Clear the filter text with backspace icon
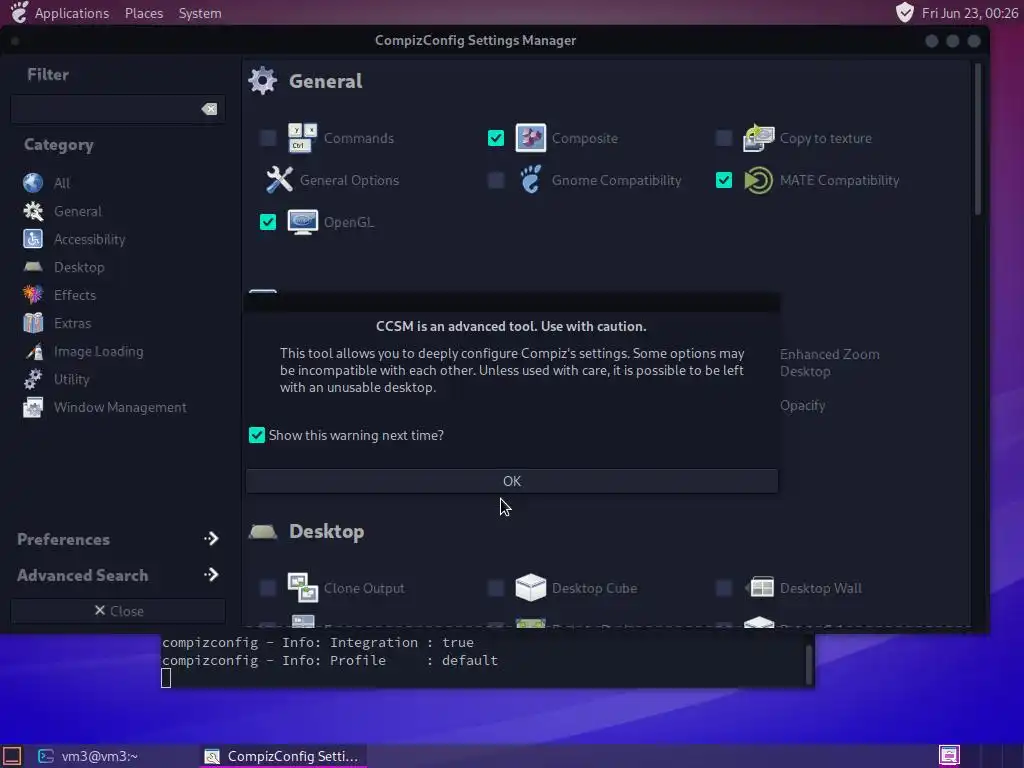 pyautogui.click(x=209, y=109)
